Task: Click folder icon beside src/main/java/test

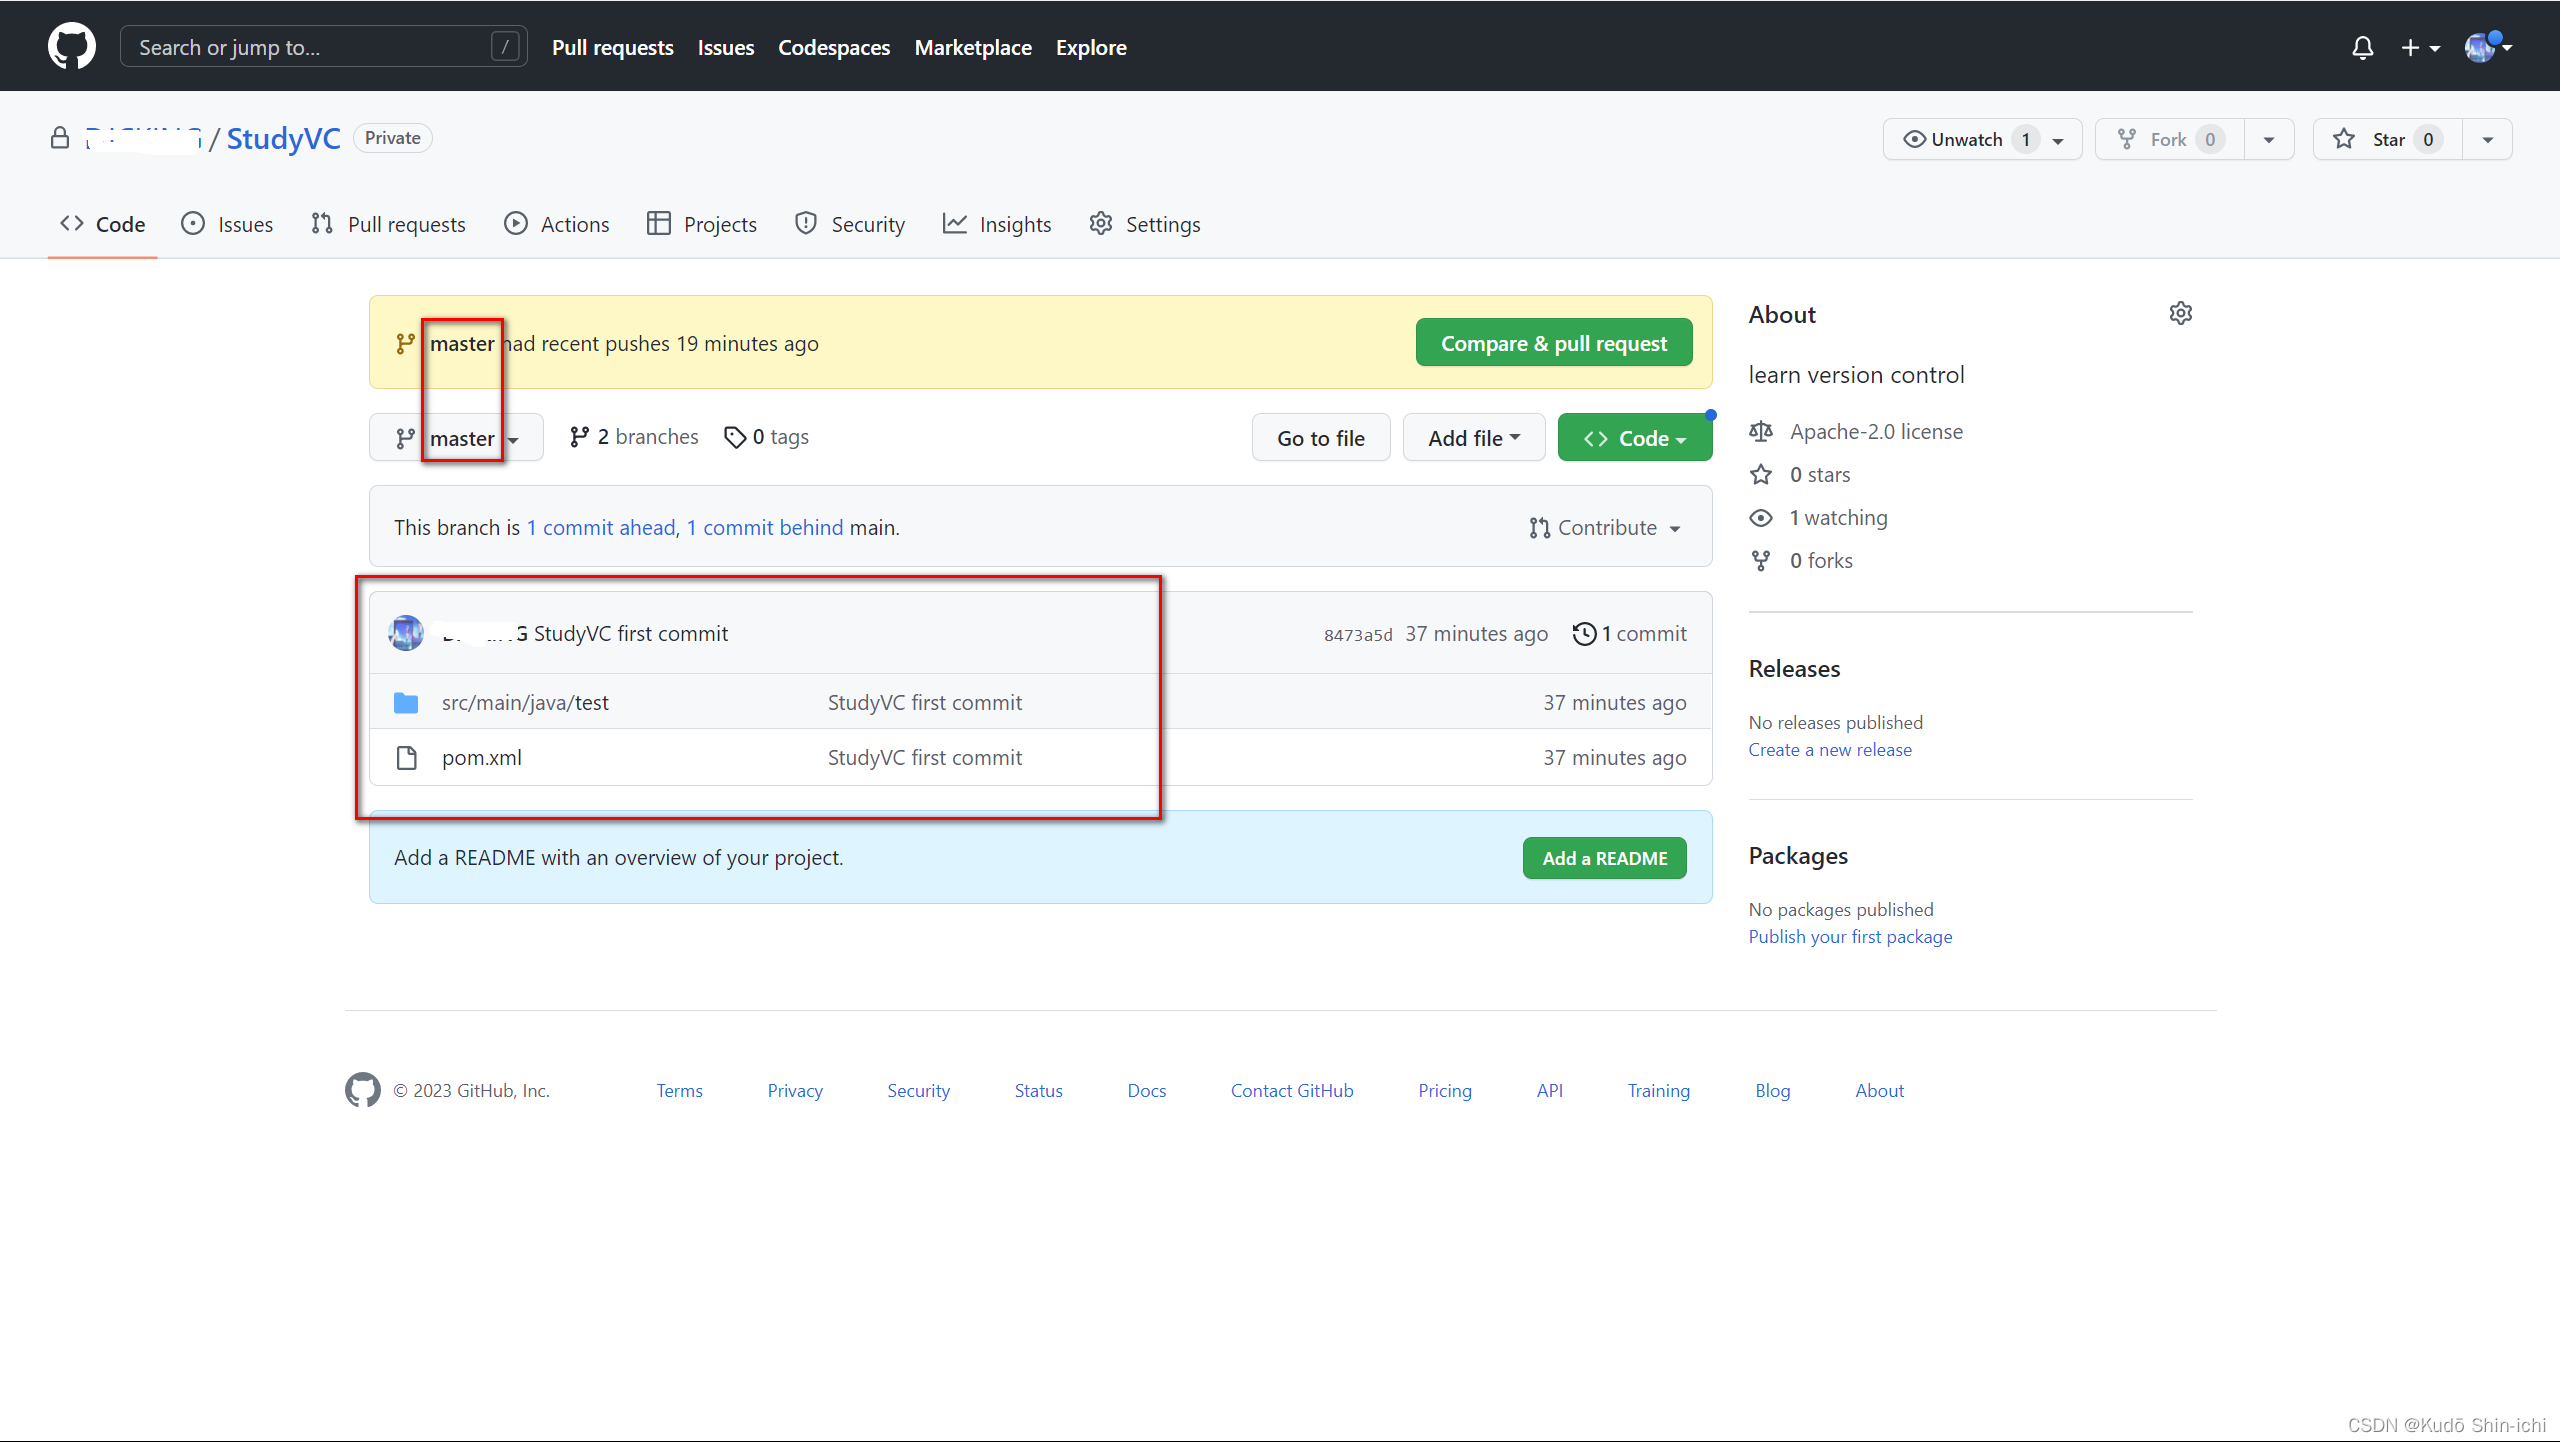Action: pyautogui.click(x=406, y=703)
